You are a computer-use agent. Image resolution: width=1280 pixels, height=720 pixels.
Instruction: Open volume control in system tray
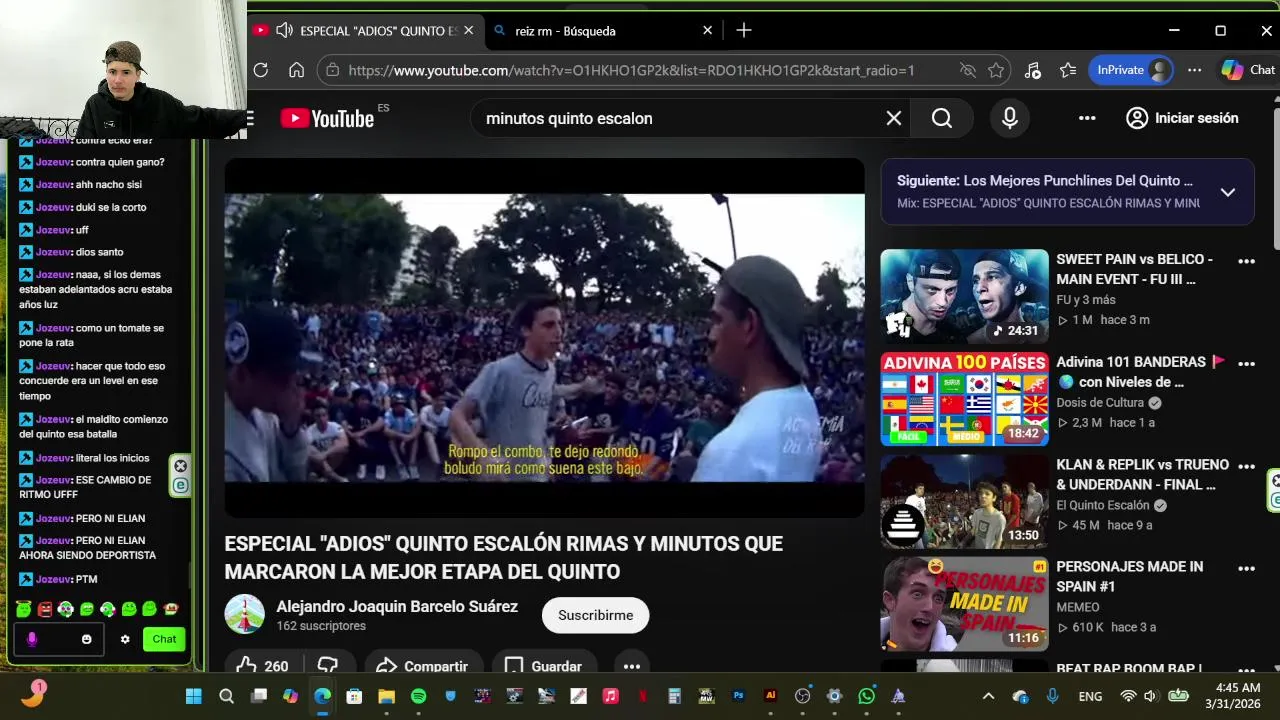pyautogui.click(x=1150, y=696)
